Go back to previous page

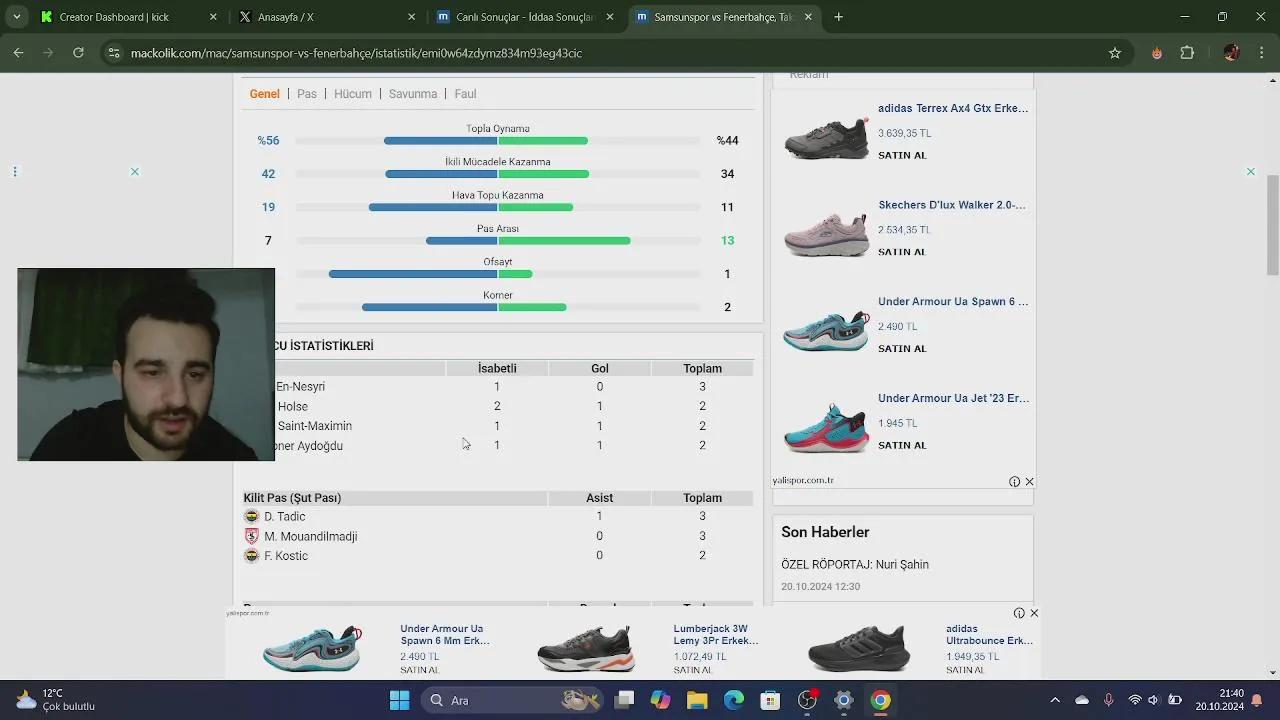tap(18, 53)
